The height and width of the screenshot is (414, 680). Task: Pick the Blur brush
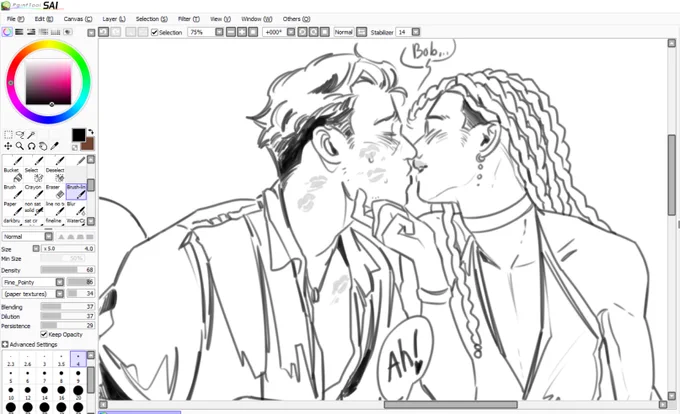pos(76,209)
